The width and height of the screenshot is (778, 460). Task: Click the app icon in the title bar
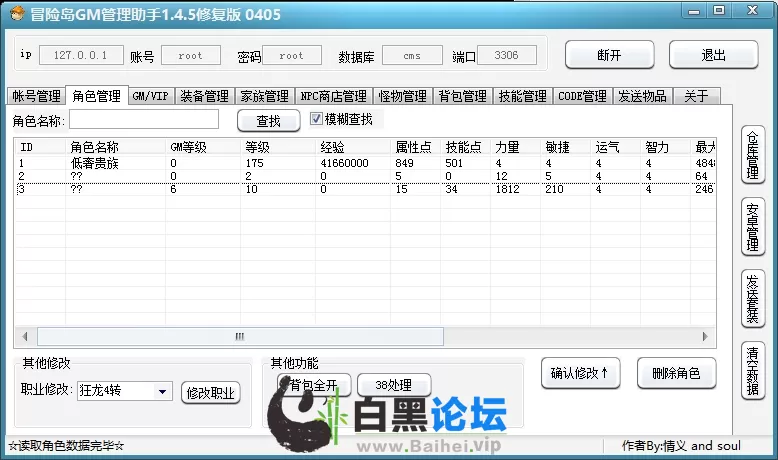(15, 12)
